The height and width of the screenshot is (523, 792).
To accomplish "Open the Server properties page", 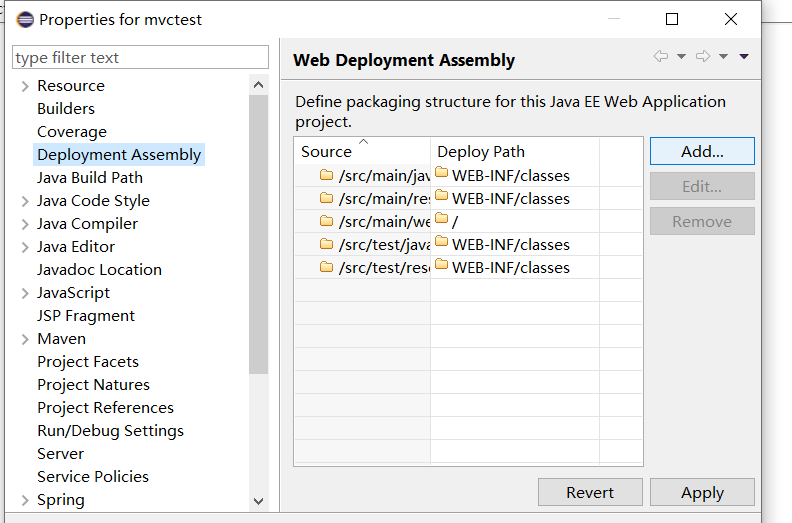I will click(x=60, y=453).
